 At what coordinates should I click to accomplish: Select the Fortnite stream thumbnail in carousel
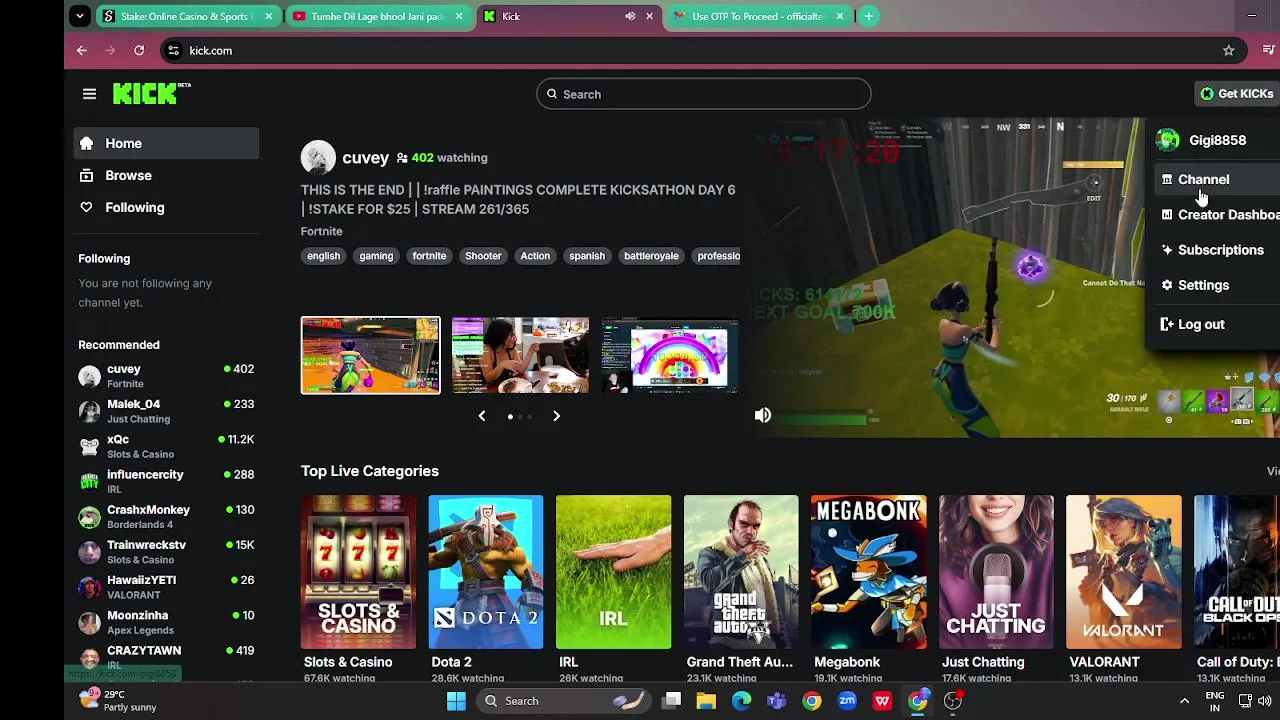(x=371, y=355)
